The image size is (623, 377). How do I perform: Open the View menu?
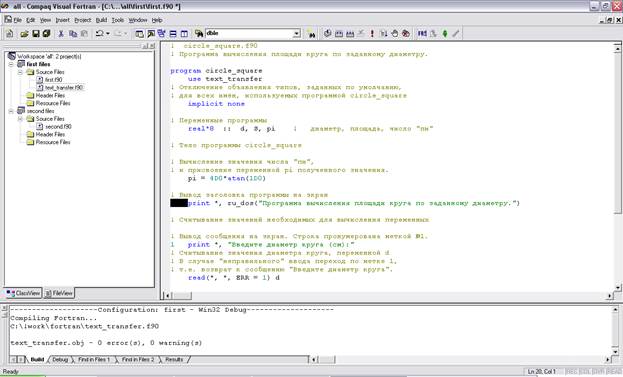point(45,20)
